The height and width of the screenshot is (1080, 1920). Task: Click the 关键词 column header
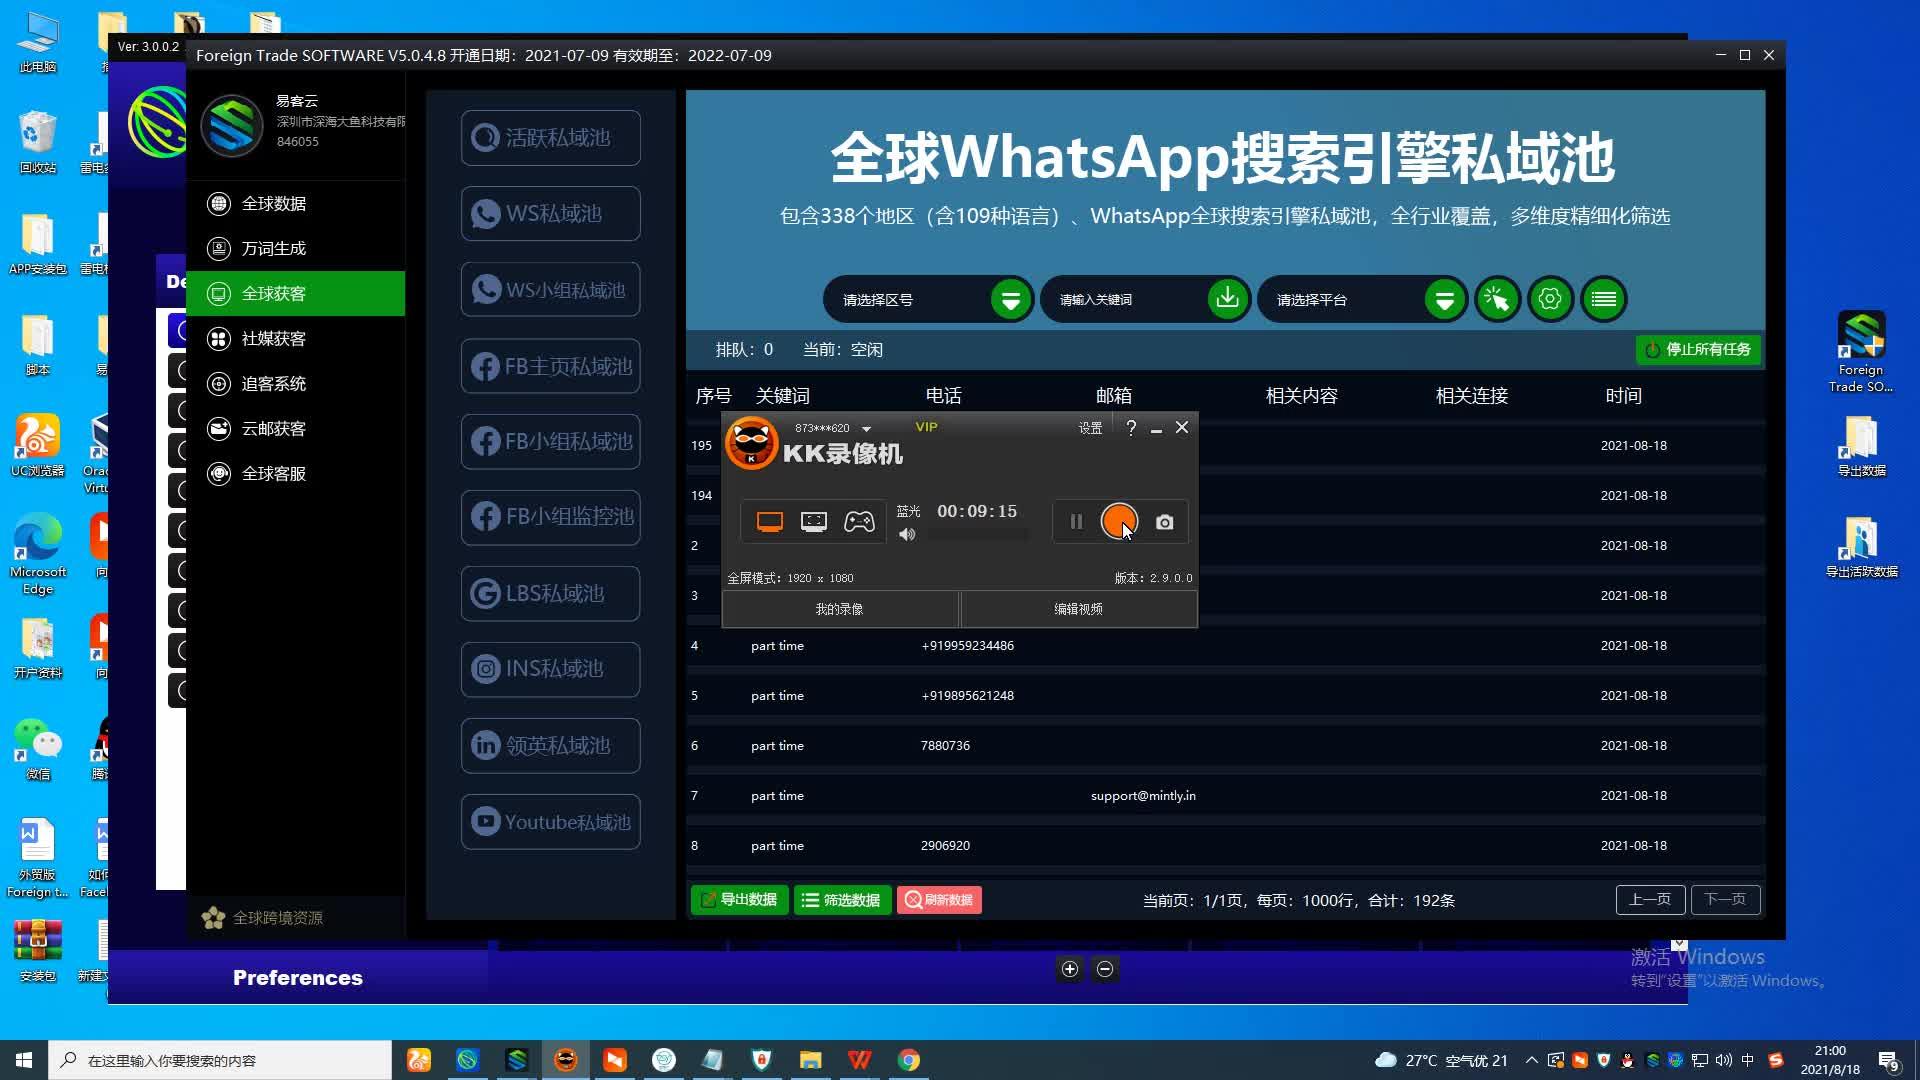[x=782, y=396]
